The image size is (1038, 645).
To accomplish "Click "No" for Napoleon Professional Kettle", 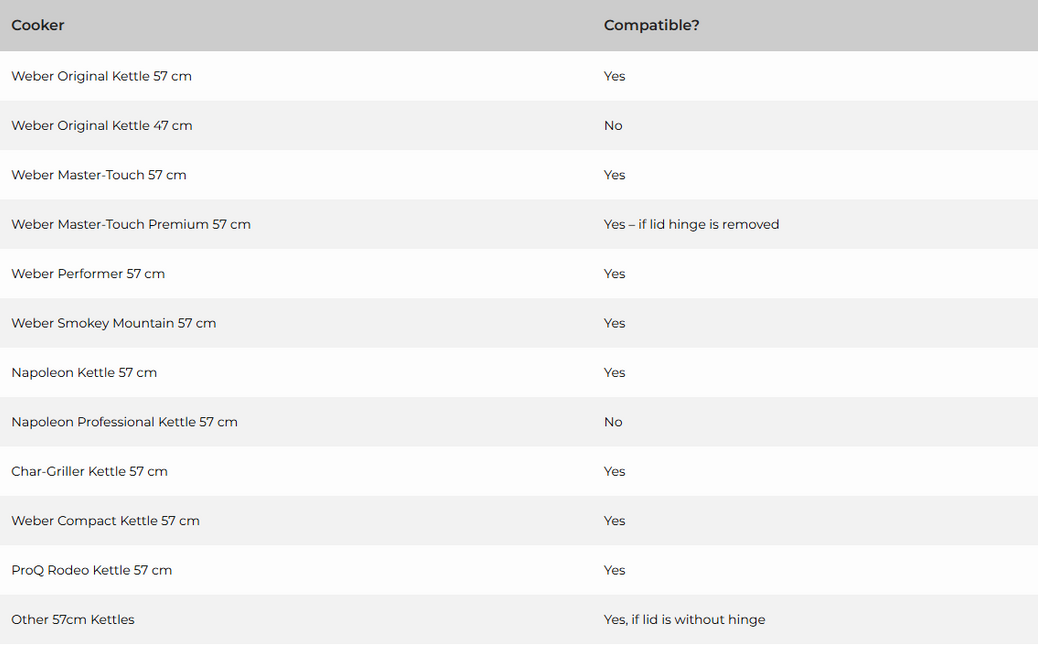I will (613, 422).
